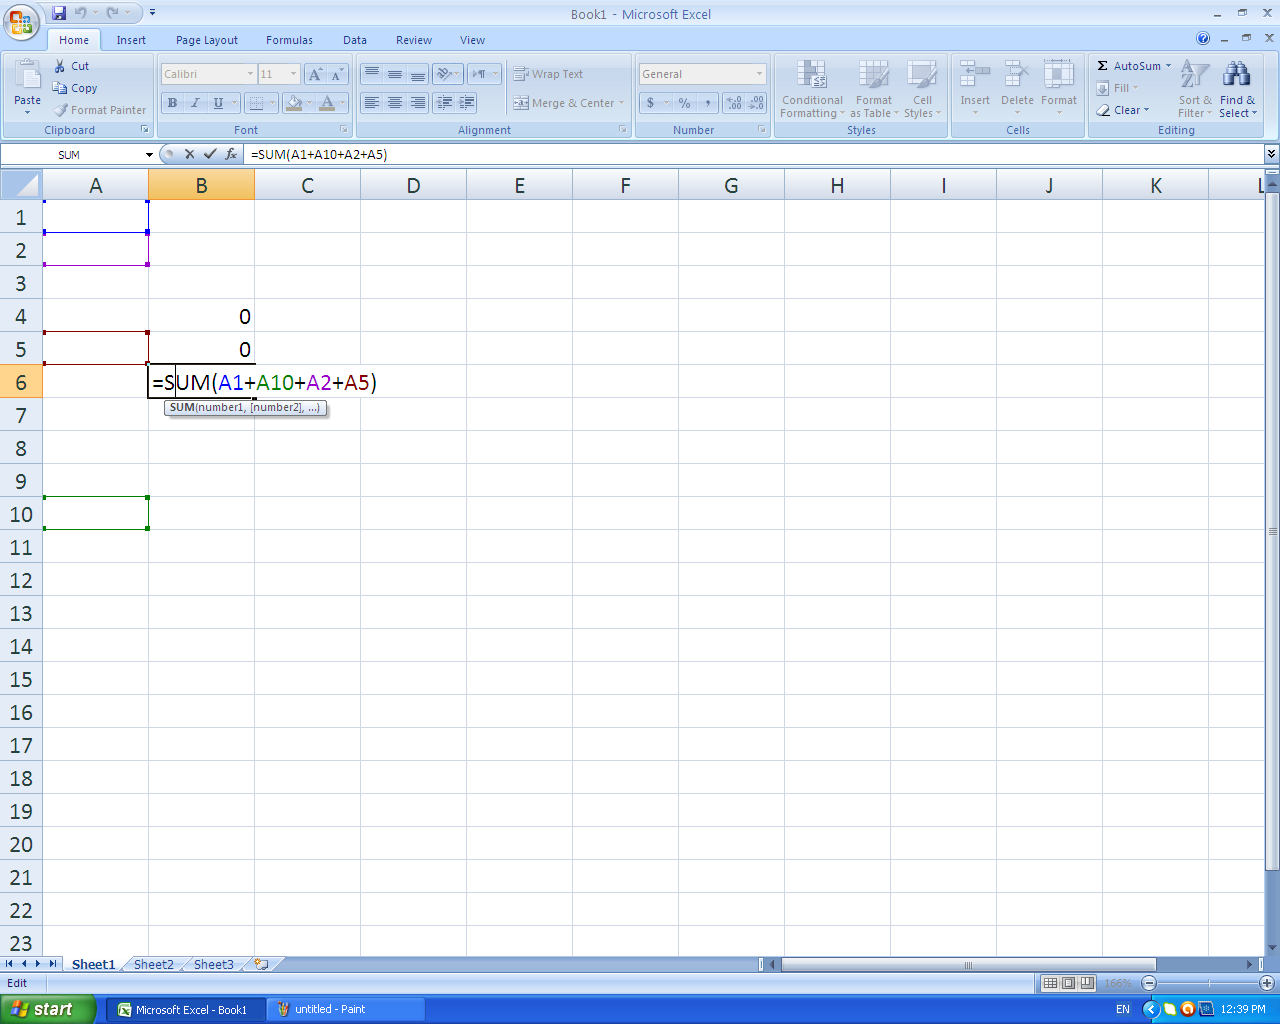This screenshot has height=1024, width=1280.
Task: Click the AutoSum sigma icon
Action: [x=1102, y=66]
